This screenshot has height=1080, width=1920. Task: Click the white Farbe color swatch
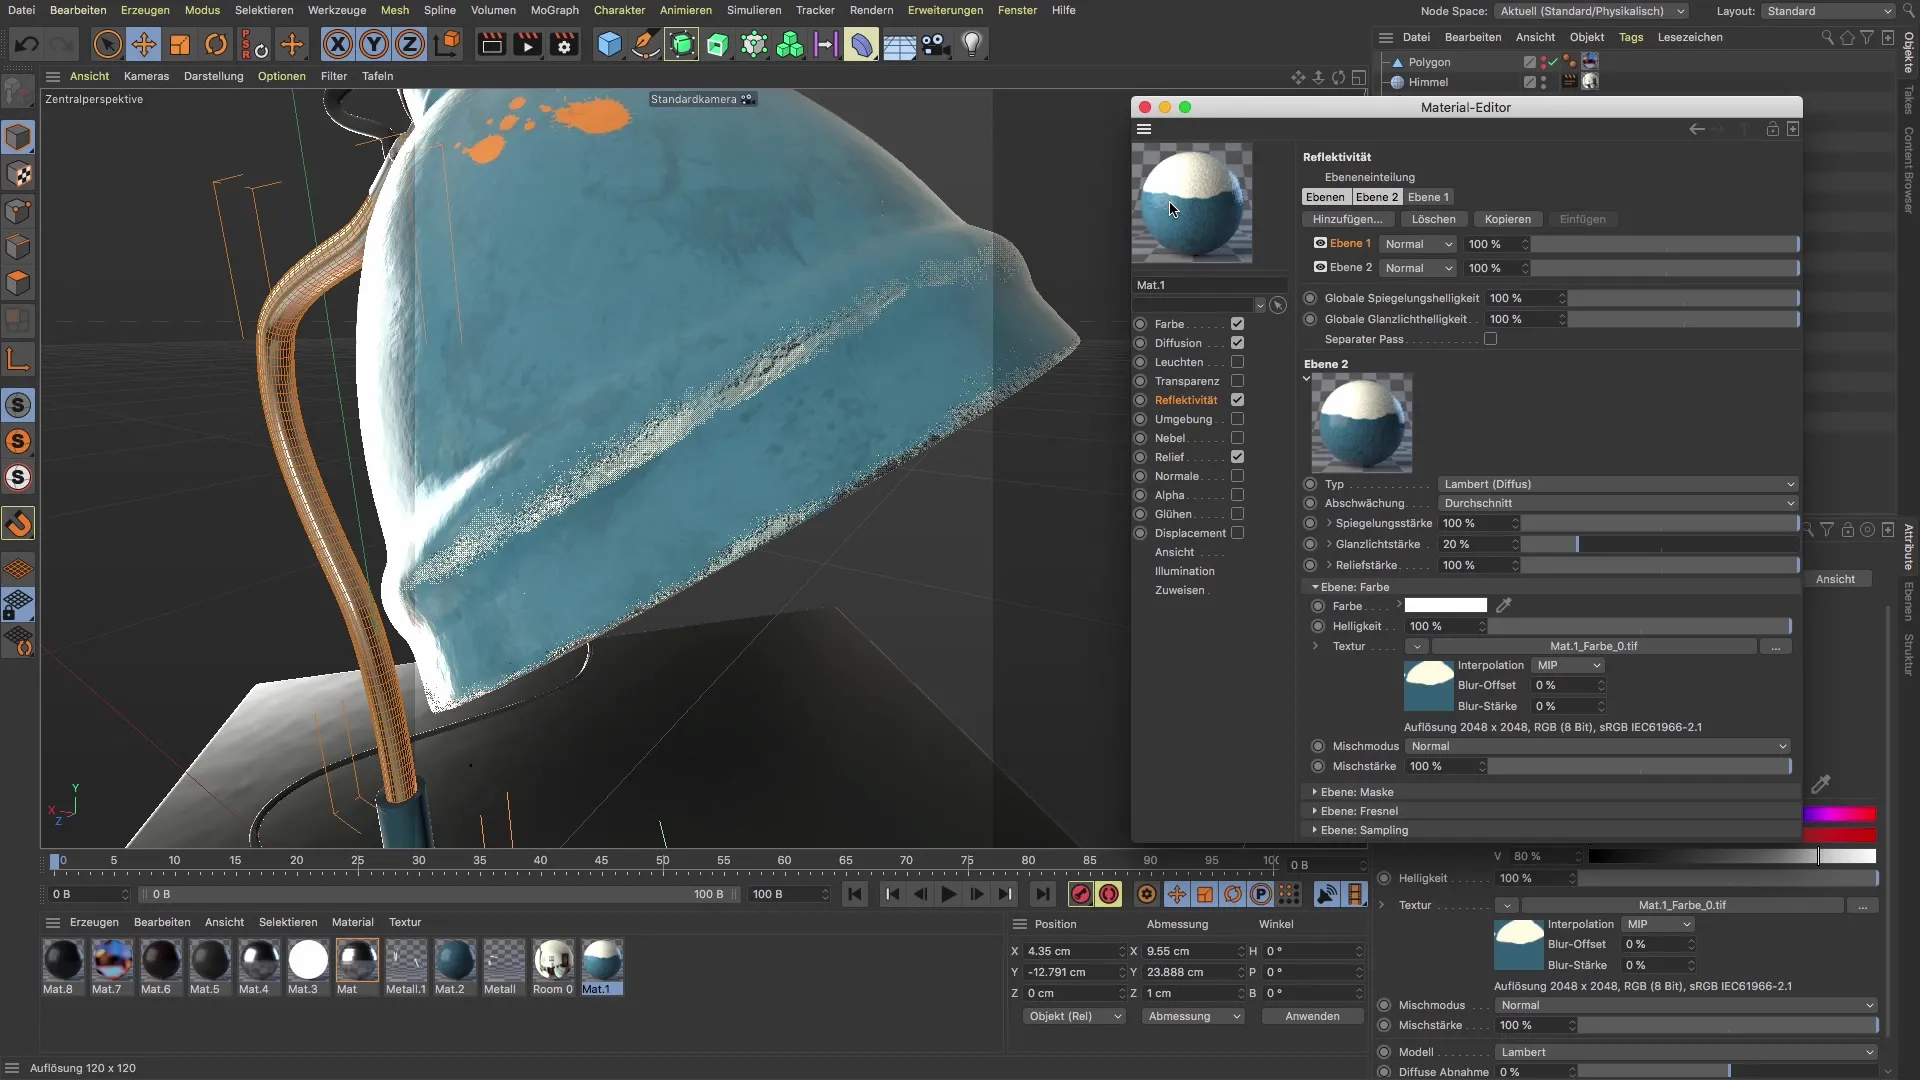click(1445, 605)
